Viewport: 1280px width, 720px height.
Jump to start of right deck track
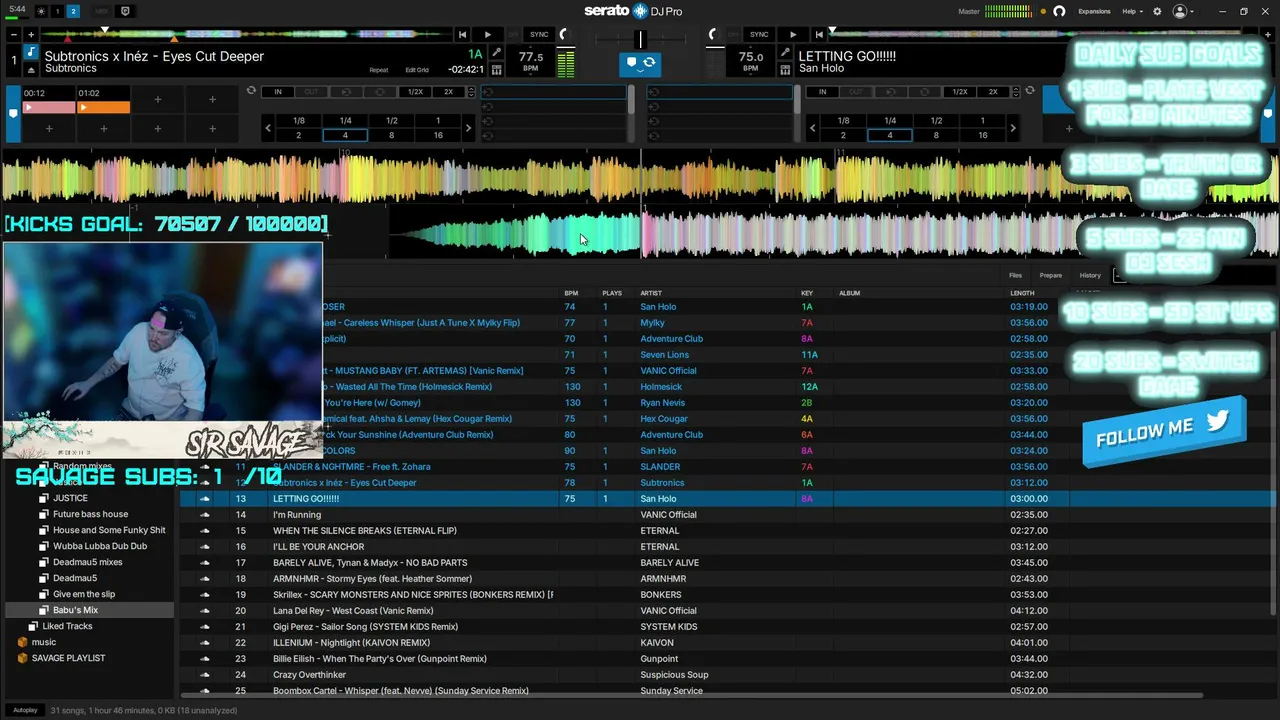(x=819, y=35)
